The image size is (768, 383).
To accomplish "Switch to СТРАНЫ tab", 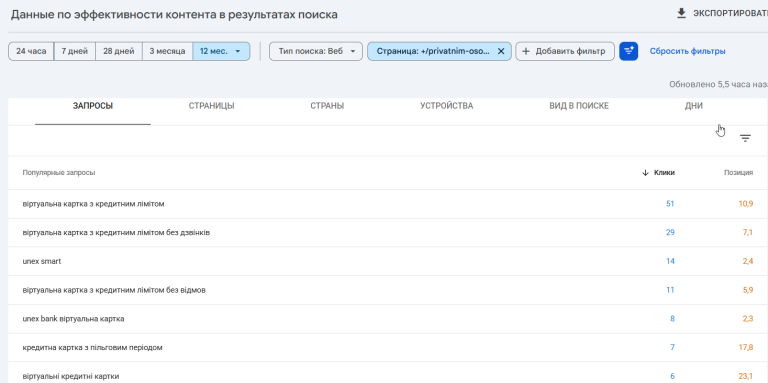I will tap(327, 106).
